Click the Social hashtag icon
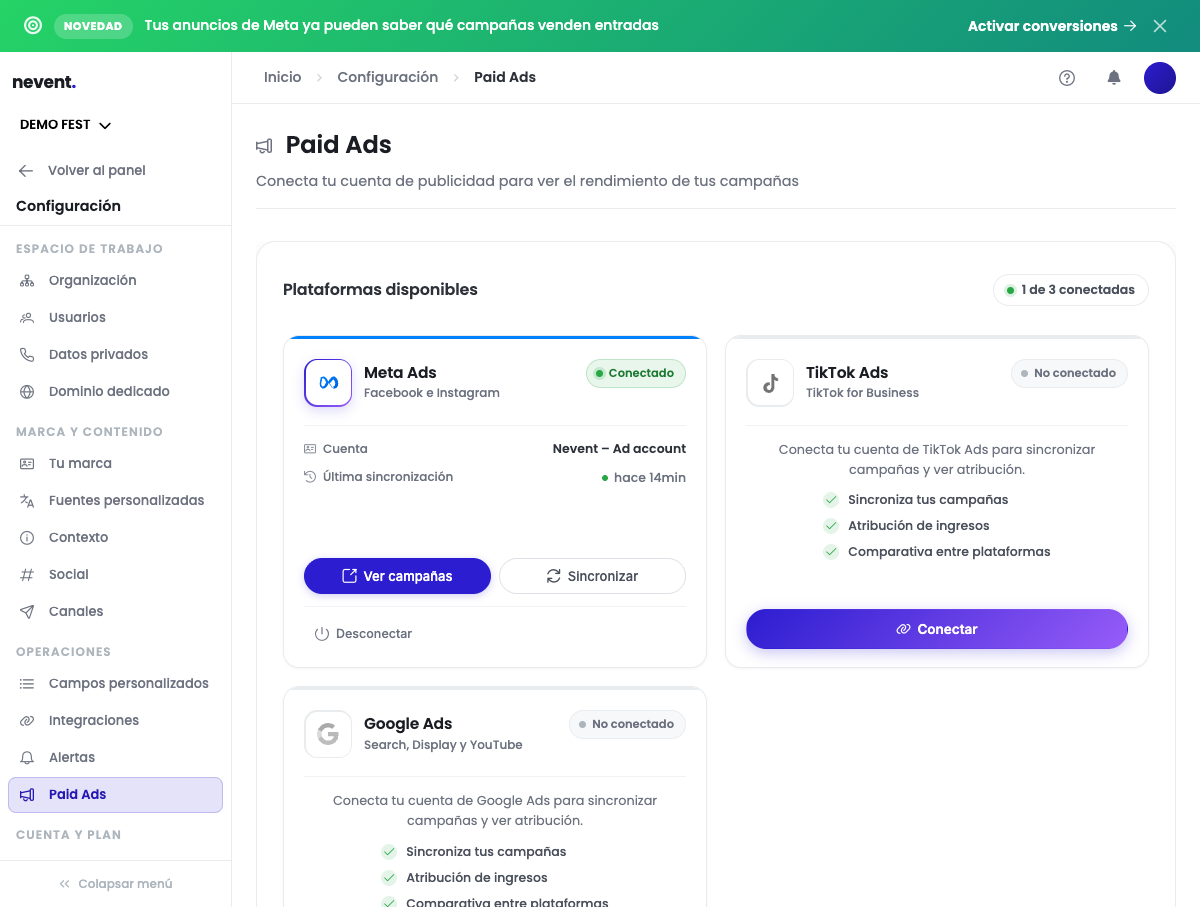This screenshot has width=1200, height=907. (x=28, y=575)
